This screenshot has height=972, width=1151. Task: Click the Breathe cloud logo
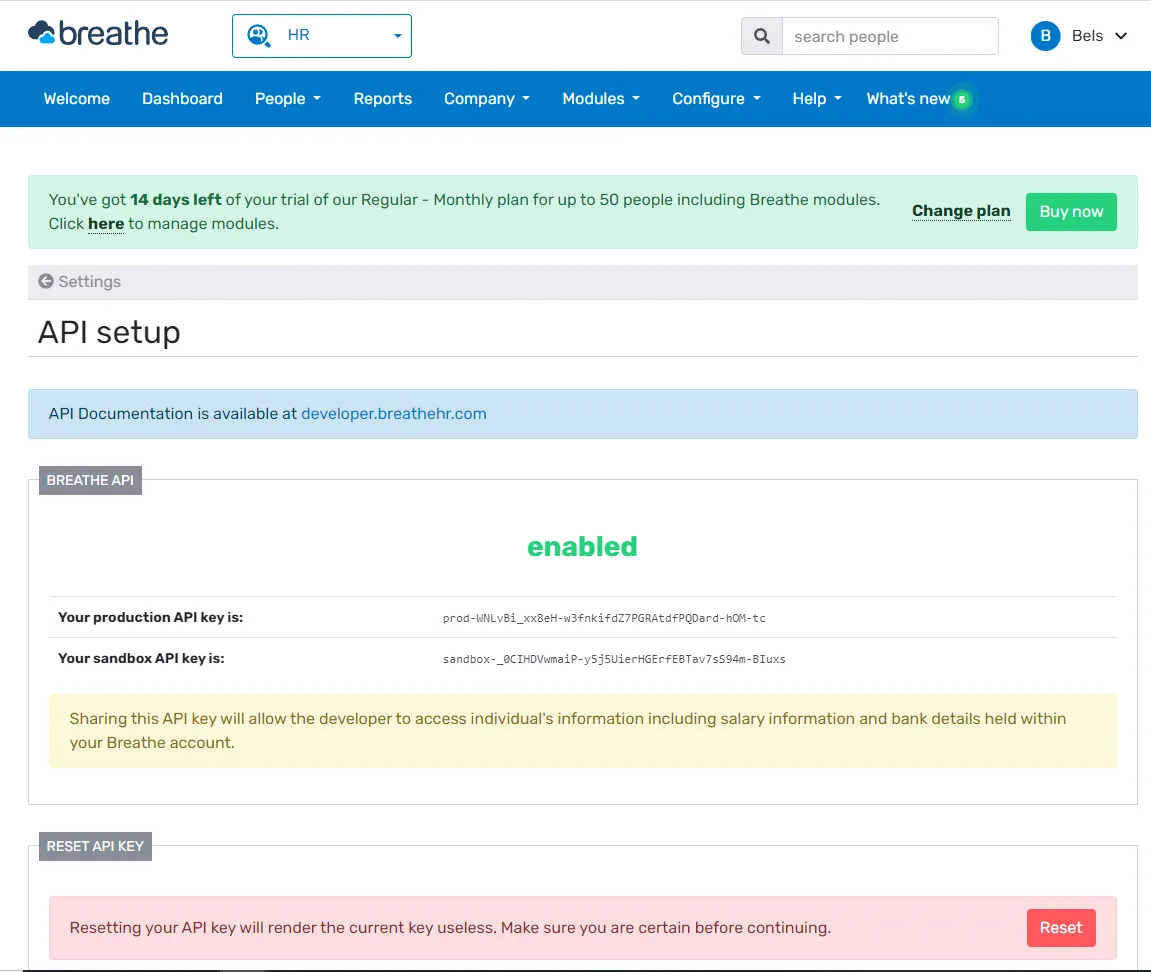(x=98, y=34)
